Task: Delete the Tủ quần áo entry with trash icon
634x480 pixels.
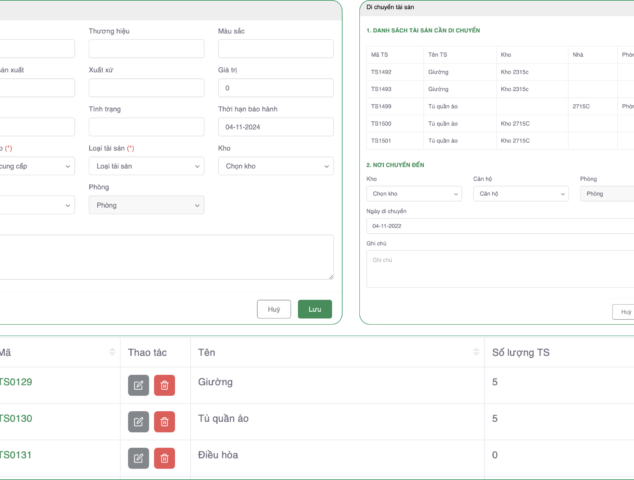Action: pos(164,421)
